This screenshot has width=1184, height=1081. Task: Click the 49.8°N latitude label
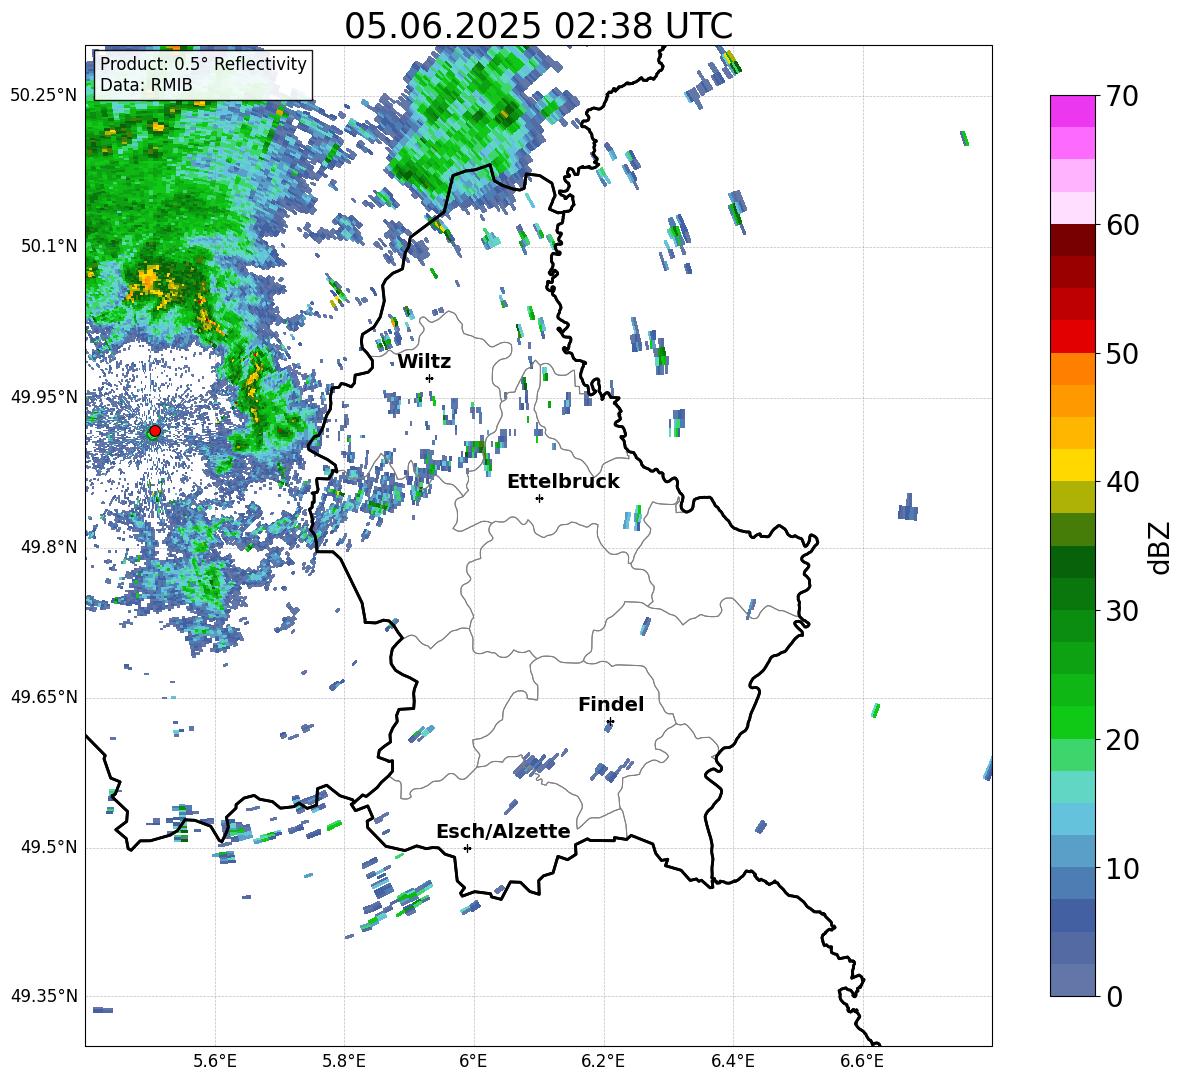pyautogui.click(x=50, y=547)
